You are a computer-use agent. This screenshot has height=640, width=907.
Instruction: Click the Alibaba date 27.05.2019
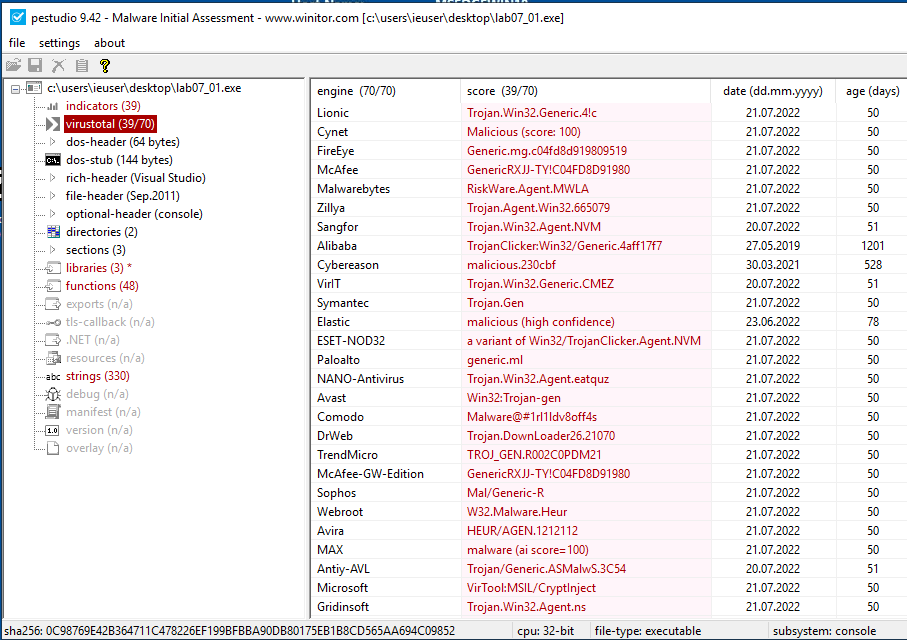[773, 246]
